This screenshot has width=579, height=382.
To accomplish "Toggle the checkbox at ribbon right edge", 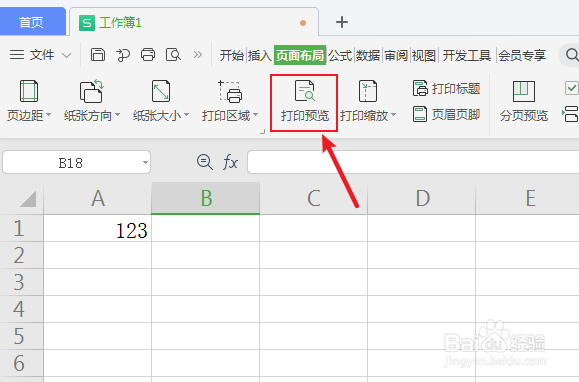I will pyautogui.click(x=572, y=89).
